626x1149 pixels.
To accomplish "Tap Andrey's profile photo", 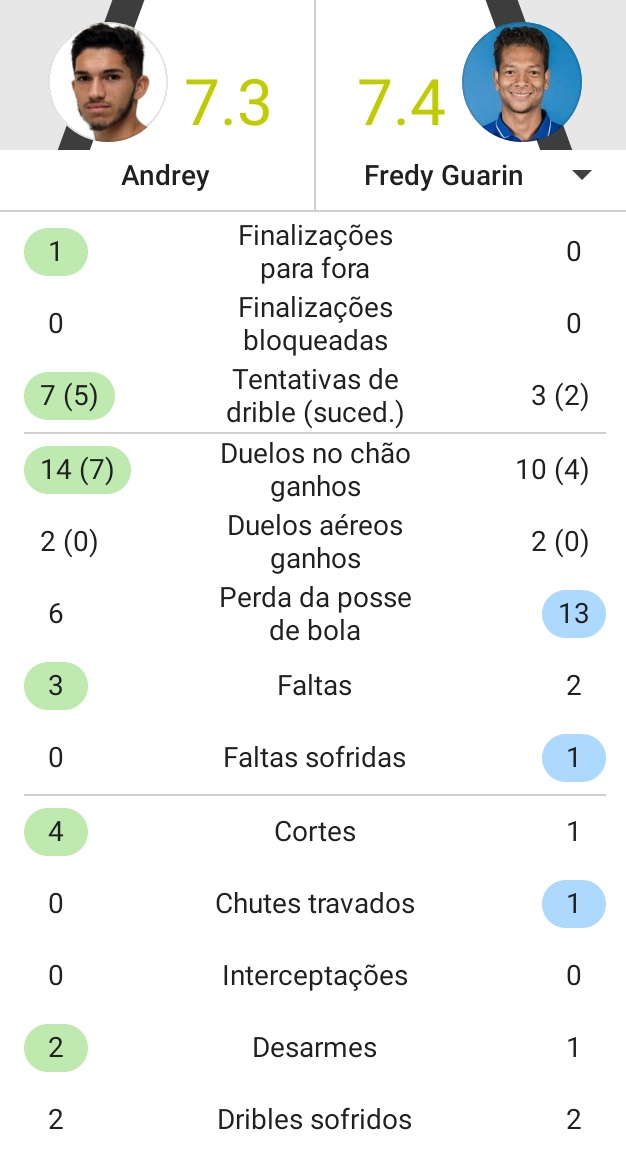I will 108,83.
